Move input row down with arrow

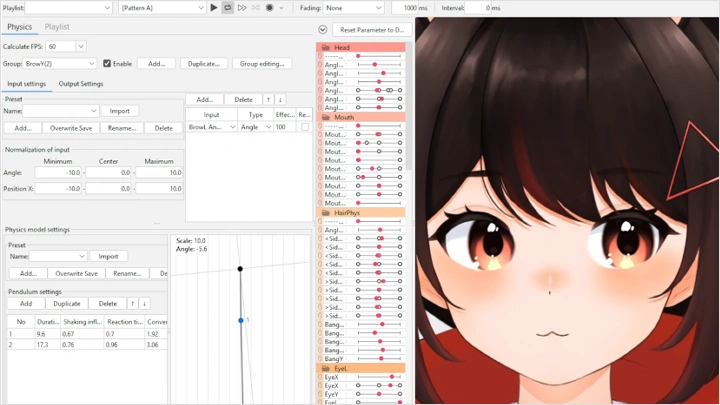pos(280,99)
